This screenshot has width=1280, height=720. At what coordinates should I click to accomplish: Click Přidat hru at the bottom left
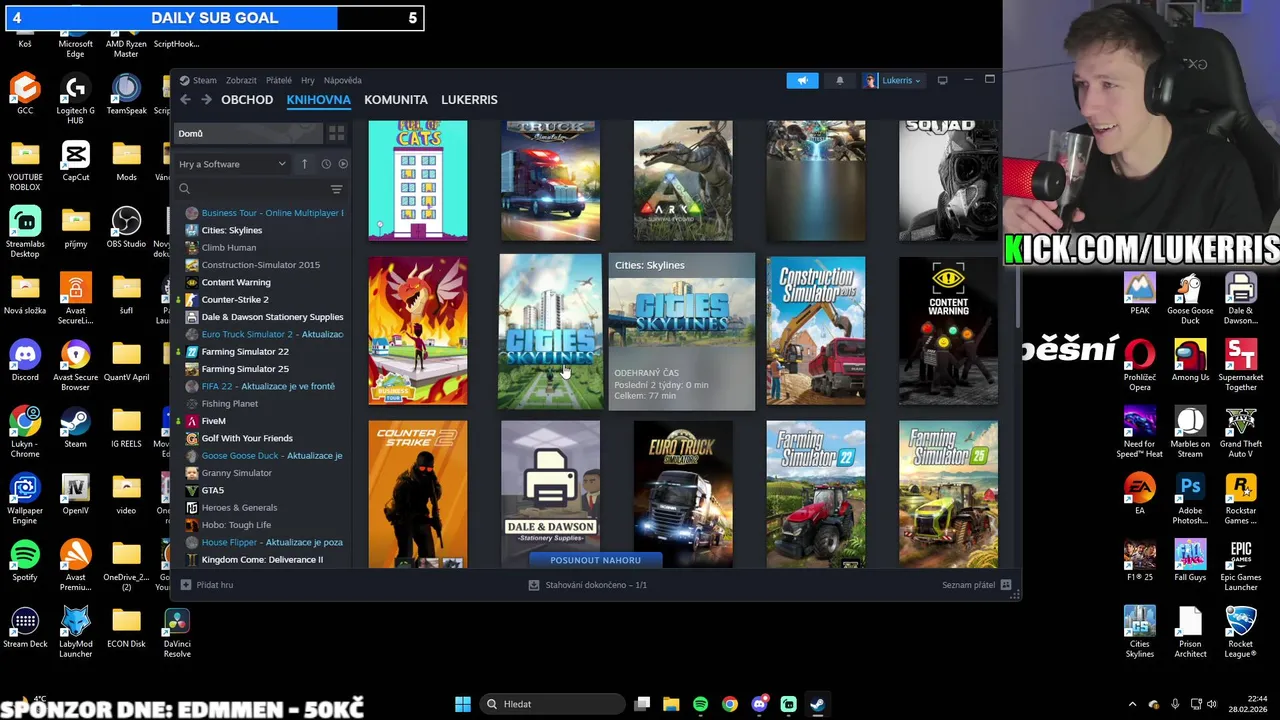click(207, 585)
